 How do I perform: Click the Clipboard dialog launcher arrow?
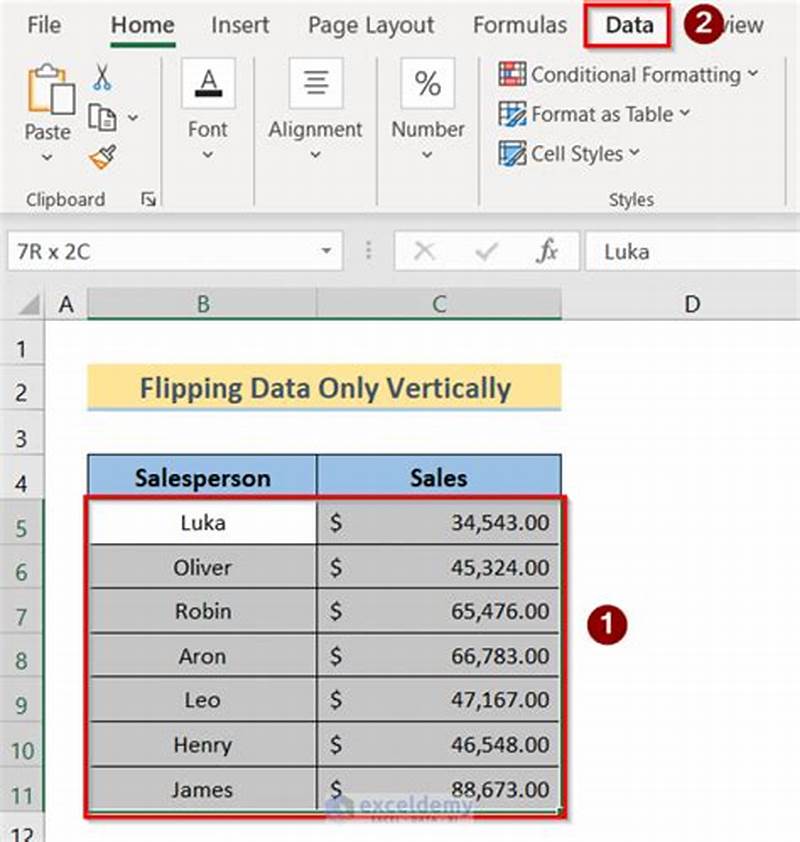(x=146, y=199)
